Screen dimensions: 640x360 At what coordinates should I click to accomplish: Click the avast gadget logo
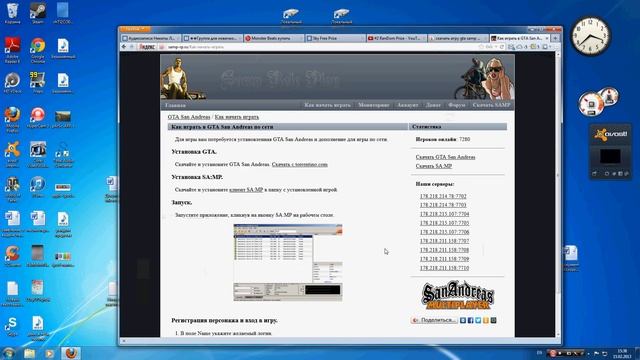pos(611,134)
